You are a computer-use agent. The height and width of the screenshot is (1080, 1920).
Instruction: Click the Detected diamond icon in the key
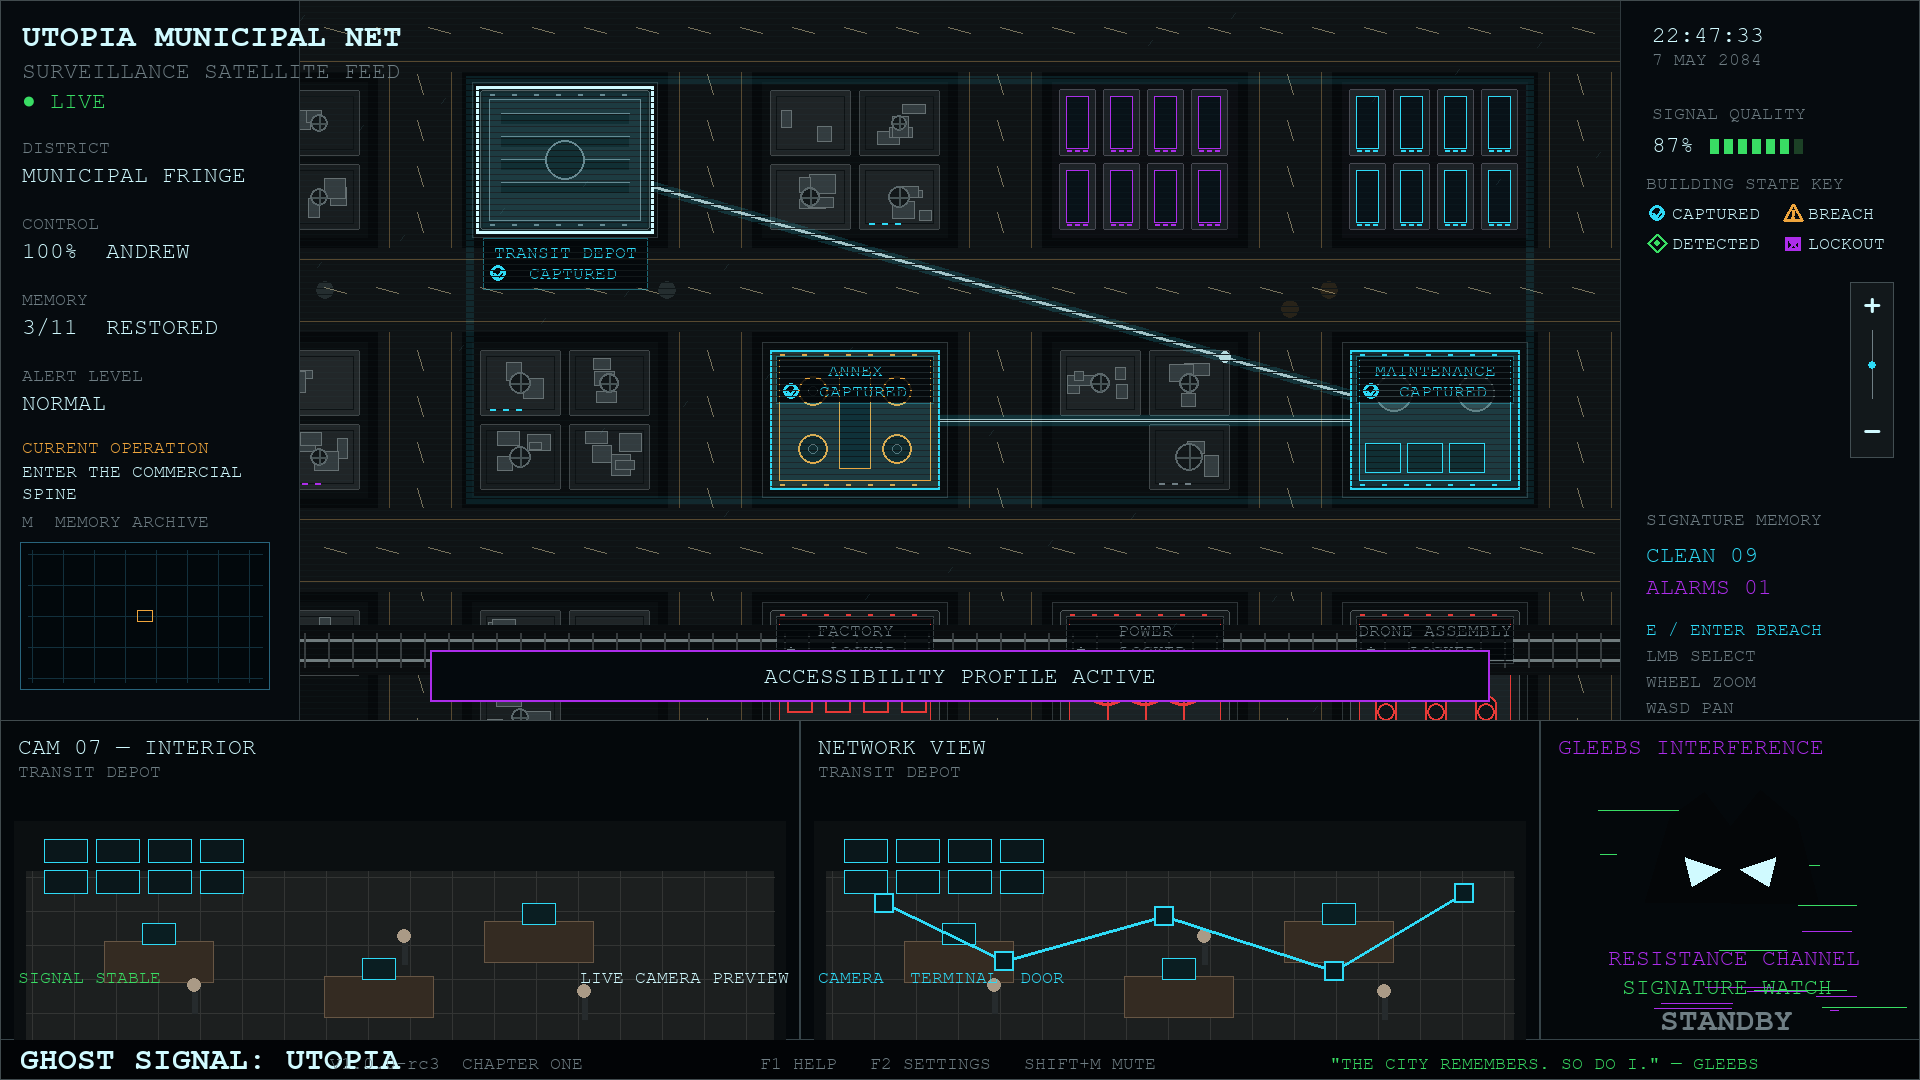[x=1657, y=243]
